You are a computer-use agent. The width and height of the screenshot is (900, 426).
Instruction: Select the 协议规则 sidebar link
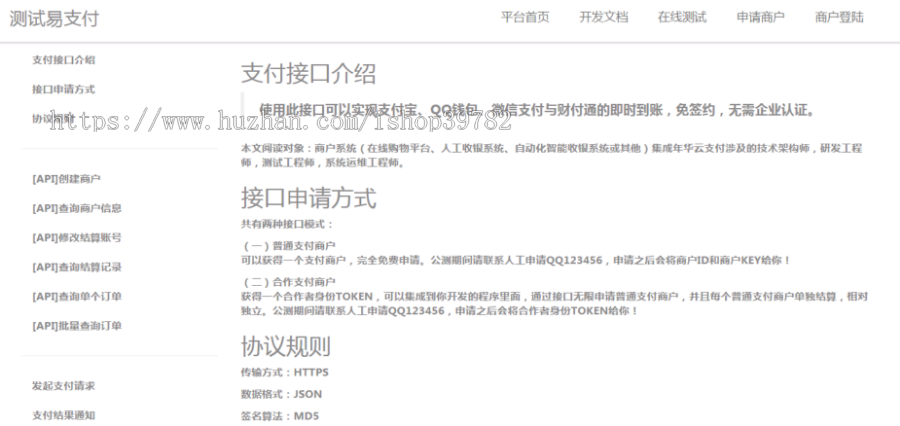(x=53, y=118)
